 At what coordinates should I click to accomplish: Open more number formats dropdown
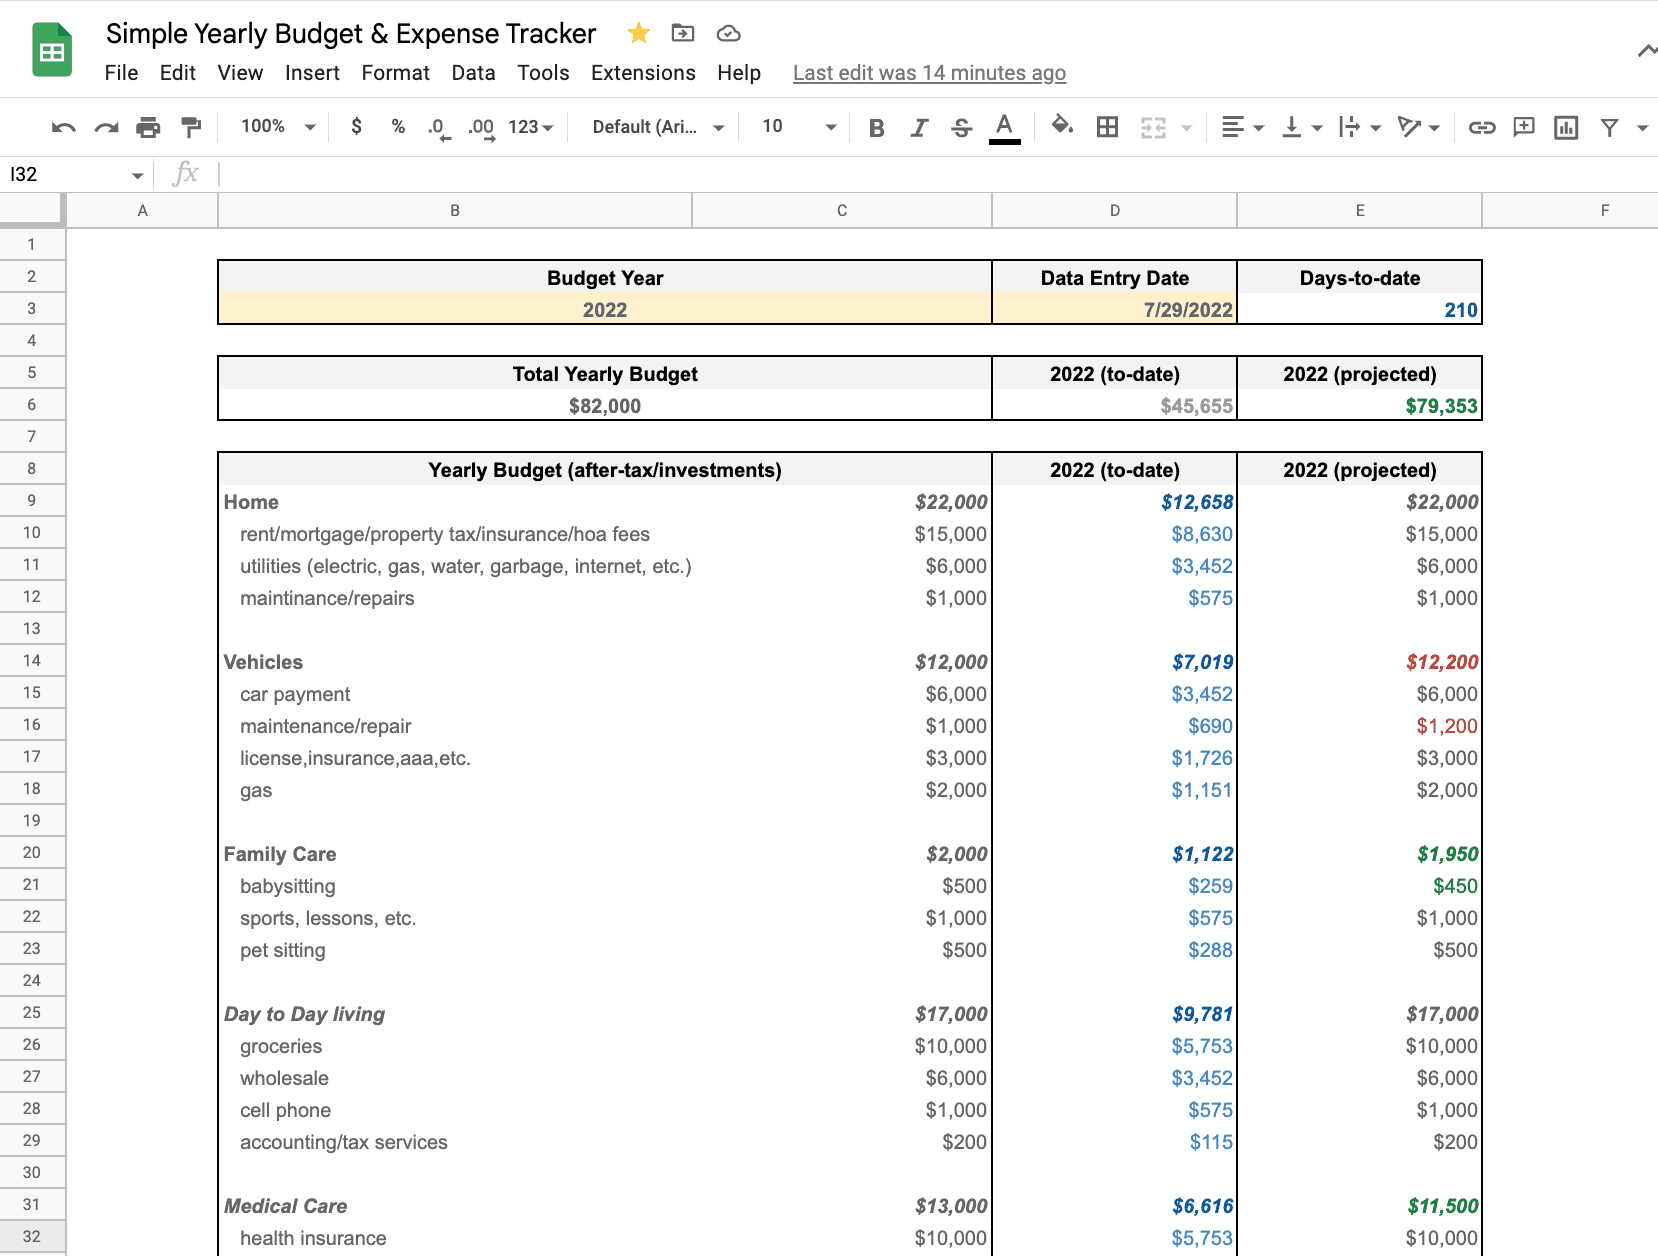coord(530,127)
